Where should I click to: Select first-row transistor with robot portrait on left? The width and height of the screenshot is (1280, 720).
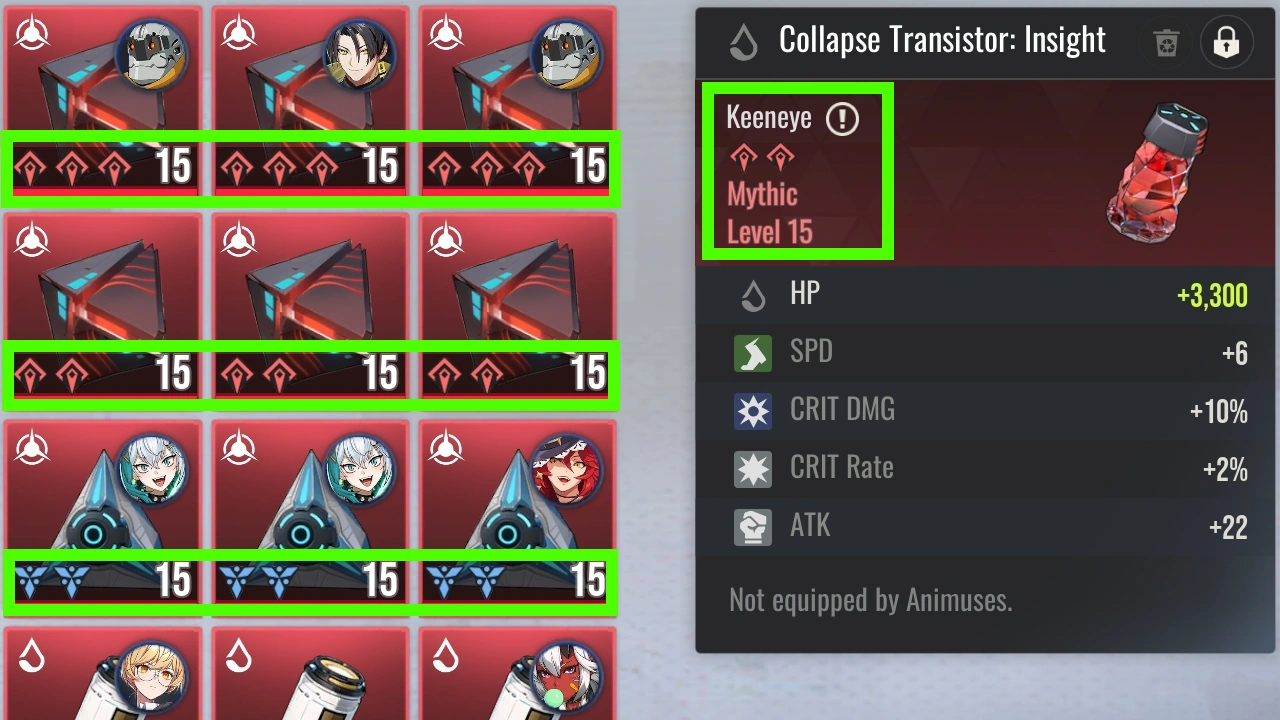click(x=103, y=101)
